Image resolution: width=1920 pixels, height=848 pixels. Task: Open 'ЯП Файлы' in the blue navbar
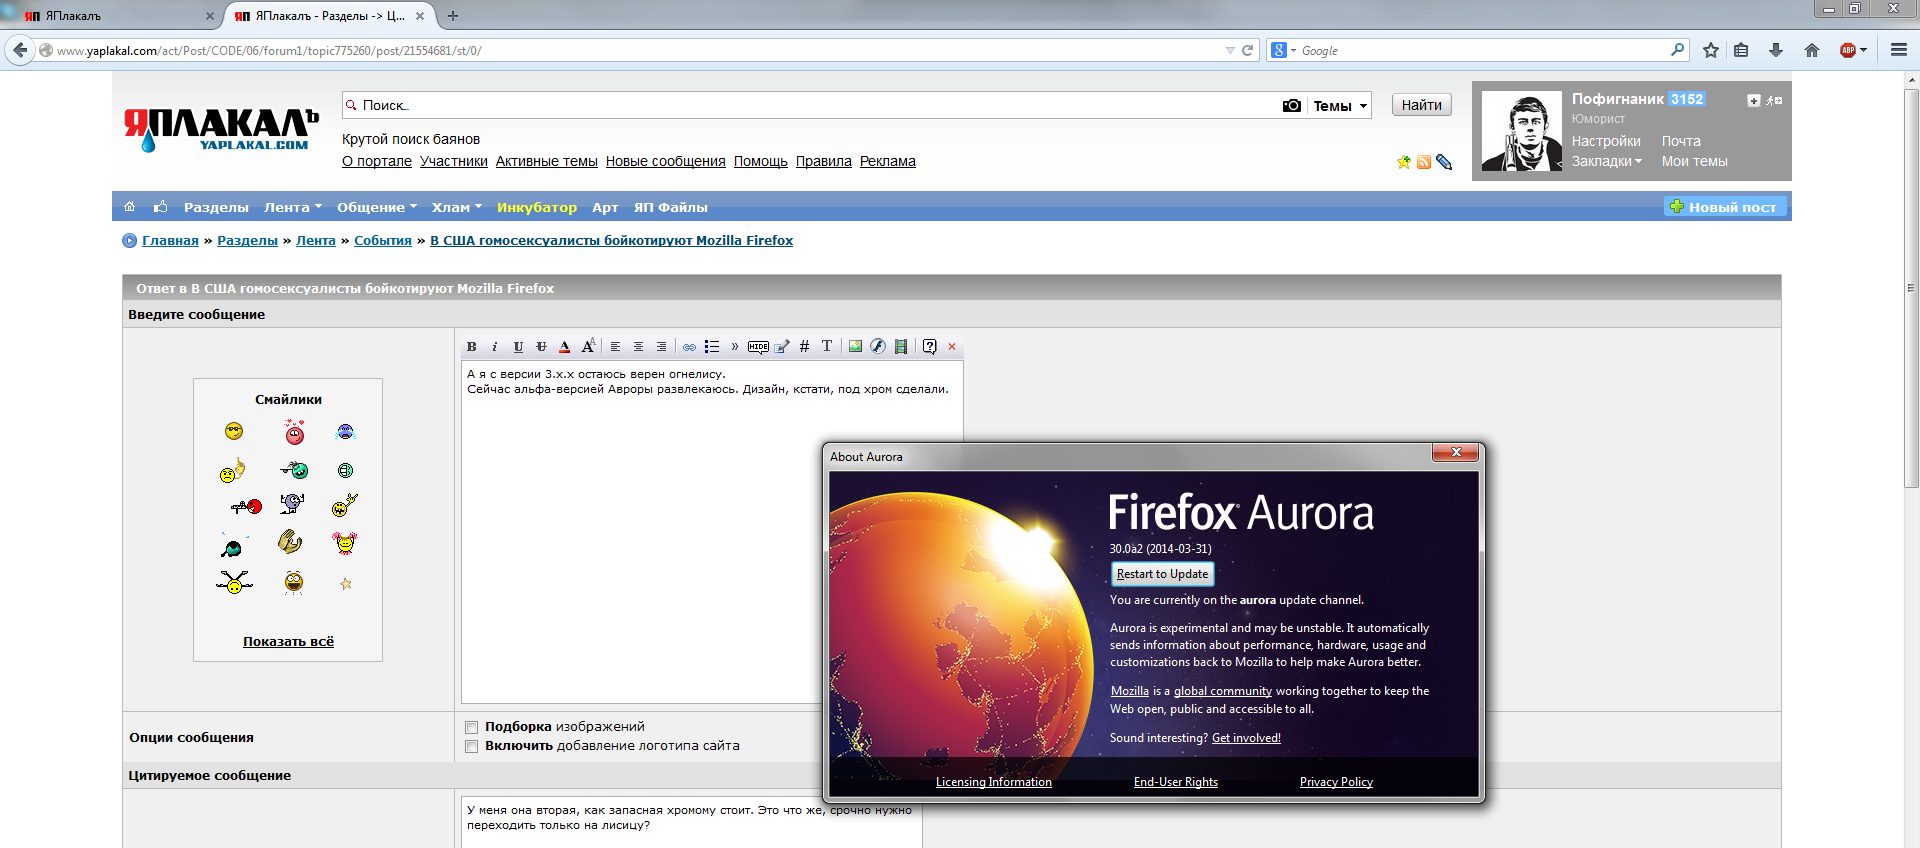(671, 207)
